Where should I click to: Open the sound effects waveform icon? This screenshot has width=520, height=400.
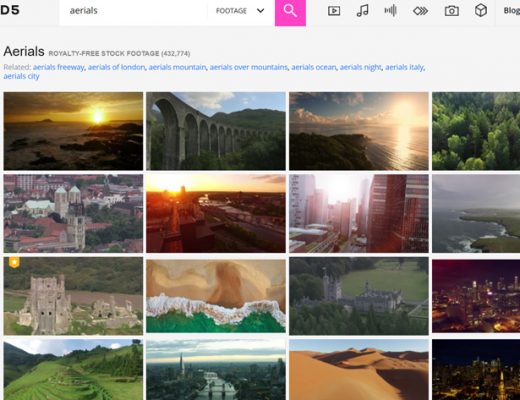point(390,11)
